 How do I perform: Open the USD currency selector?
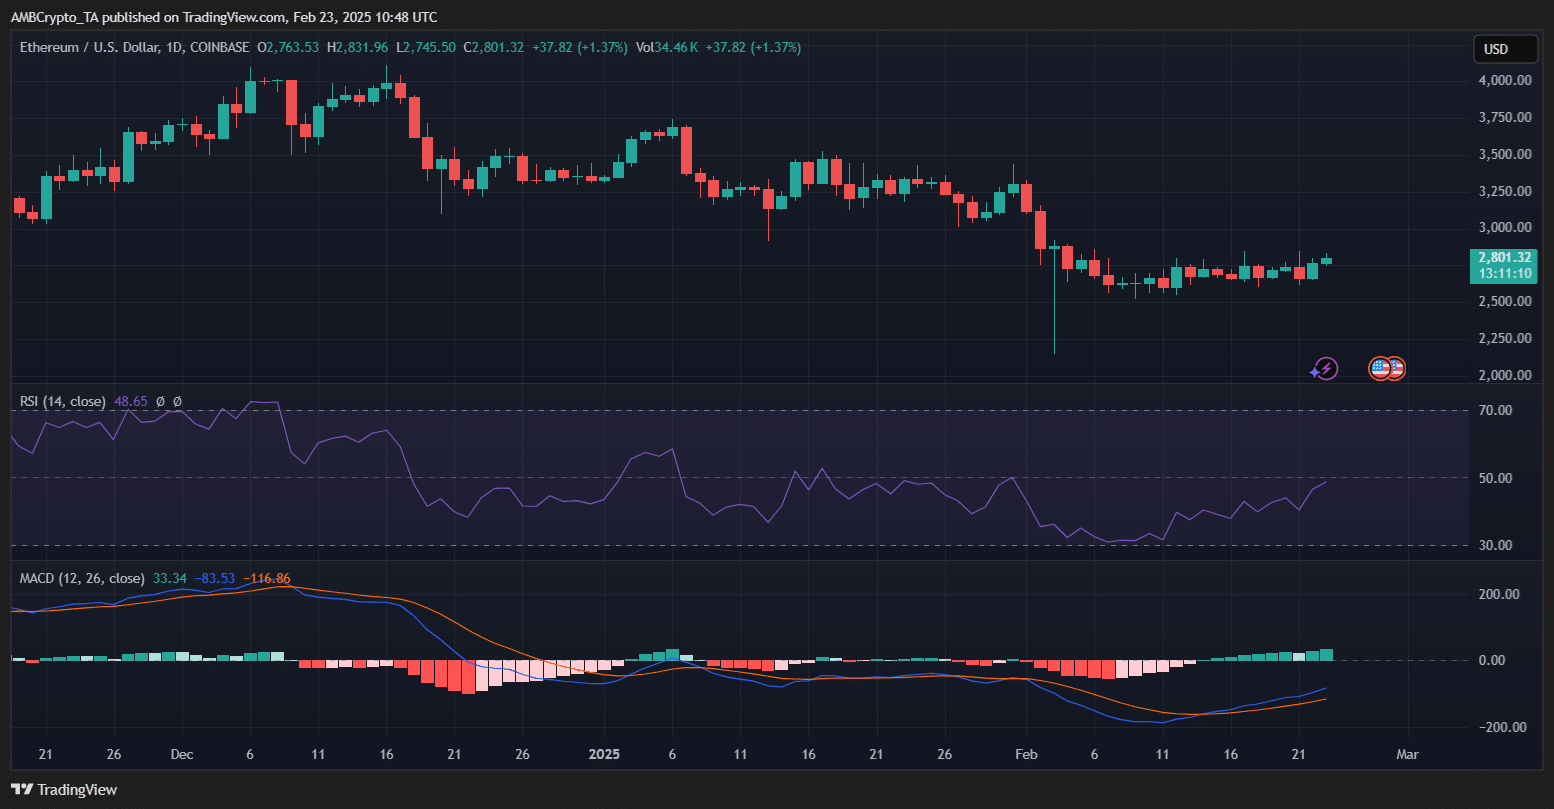tap(1505, 49)
